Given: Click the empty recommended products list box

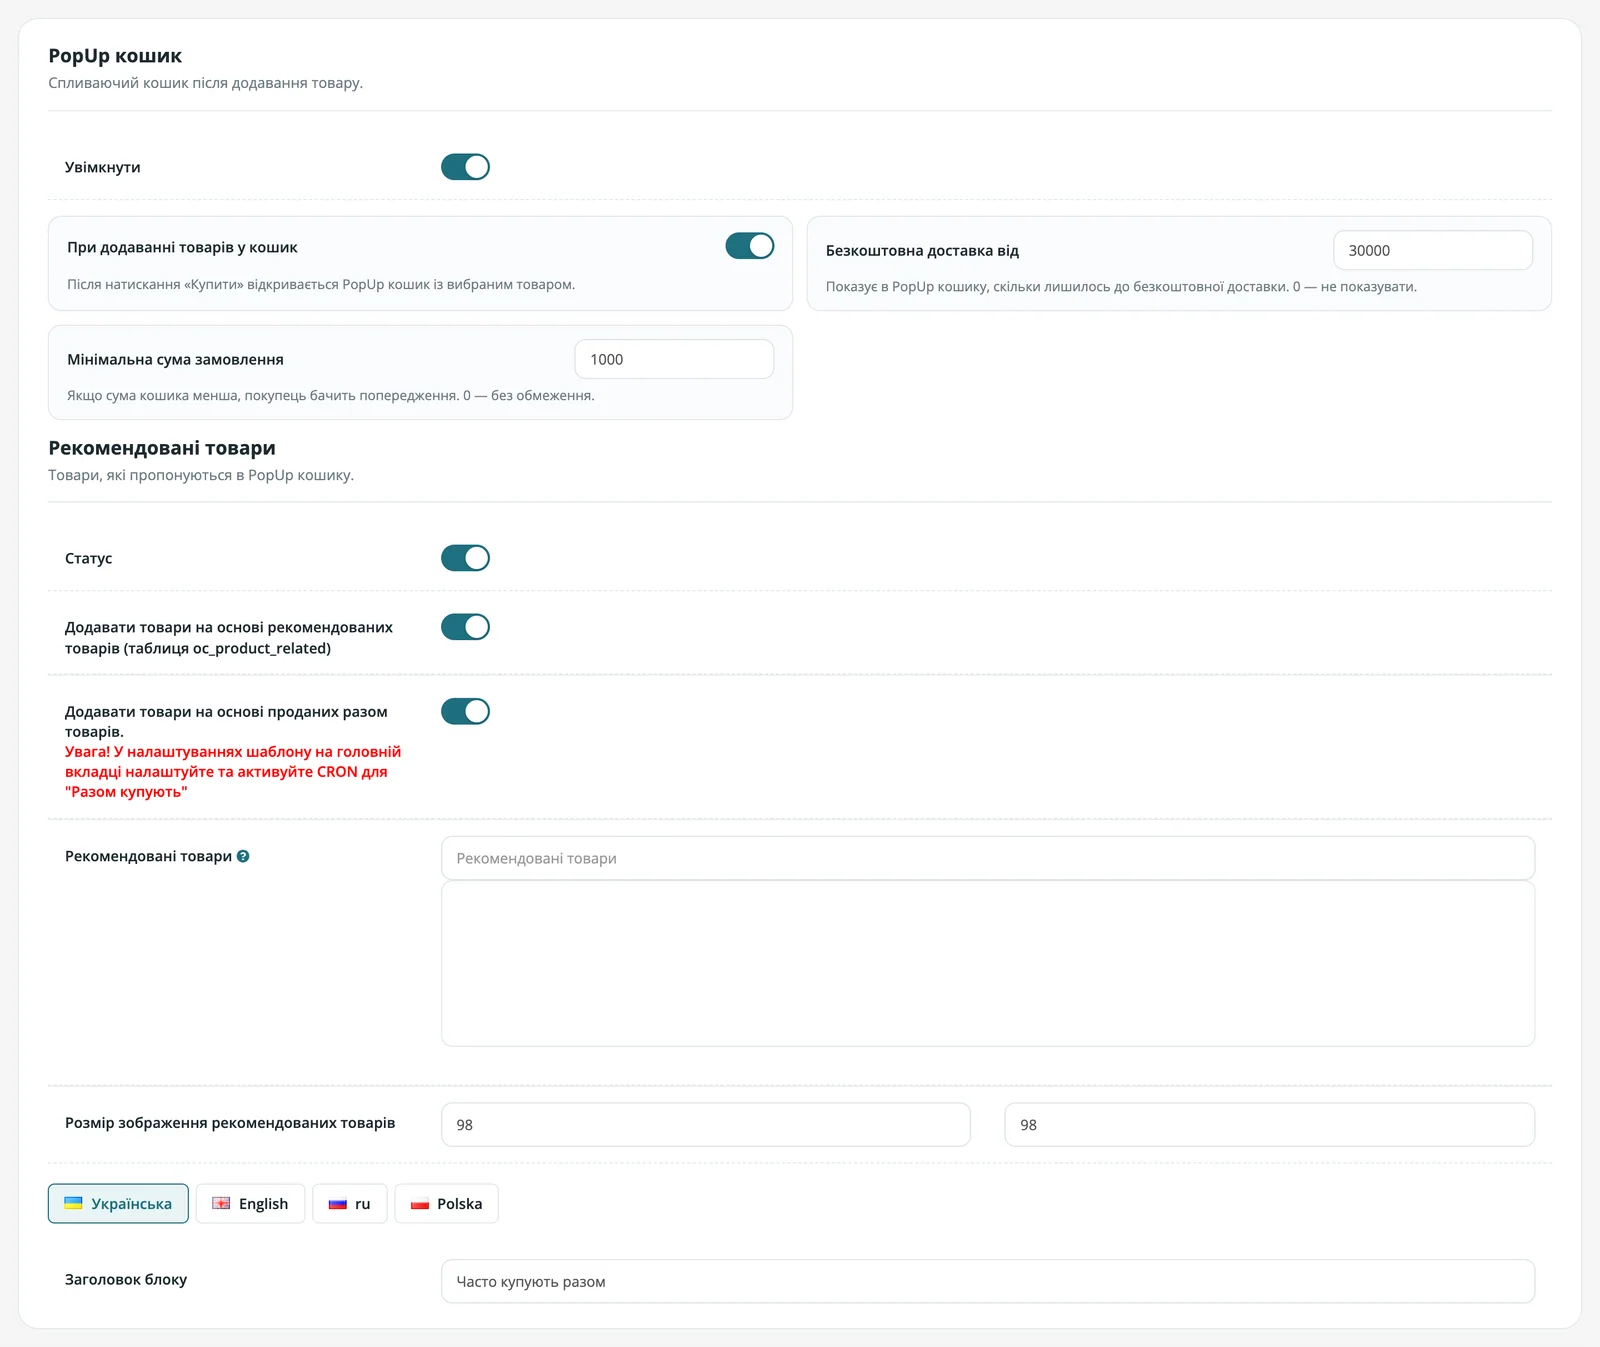Looking at the screenshot, I should pos(988,964).
